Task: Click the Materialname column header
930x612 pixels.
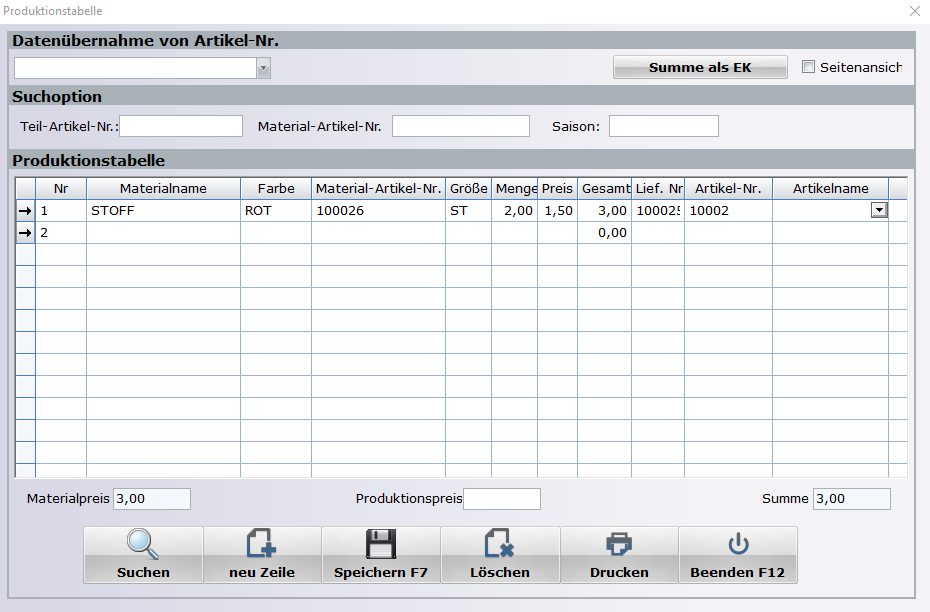Action: point(163,188)
